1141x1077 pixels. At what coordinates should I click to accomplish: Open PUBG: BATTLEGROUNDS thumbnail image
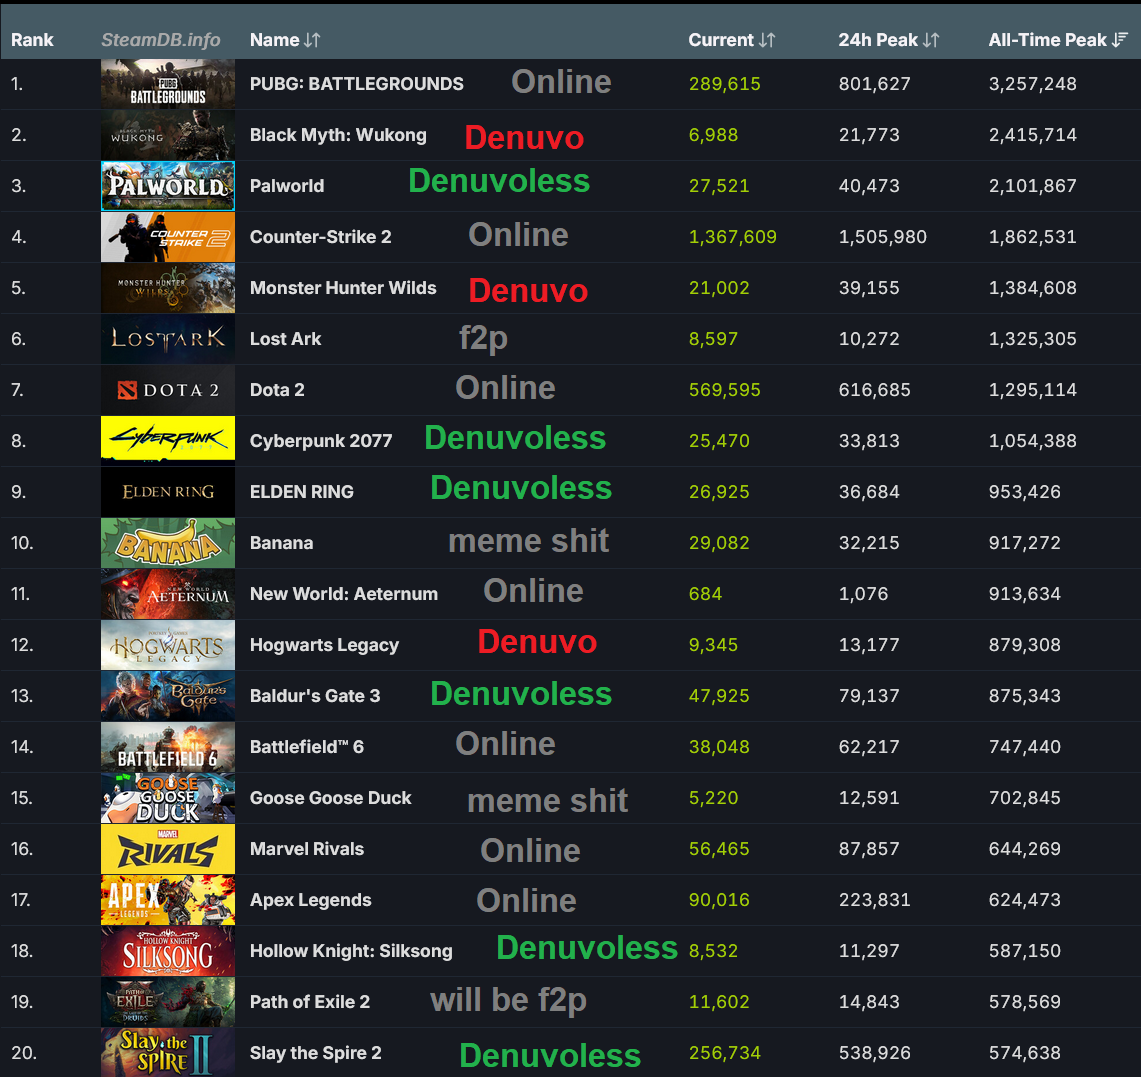pyautogui.click(x=168, y=84)
